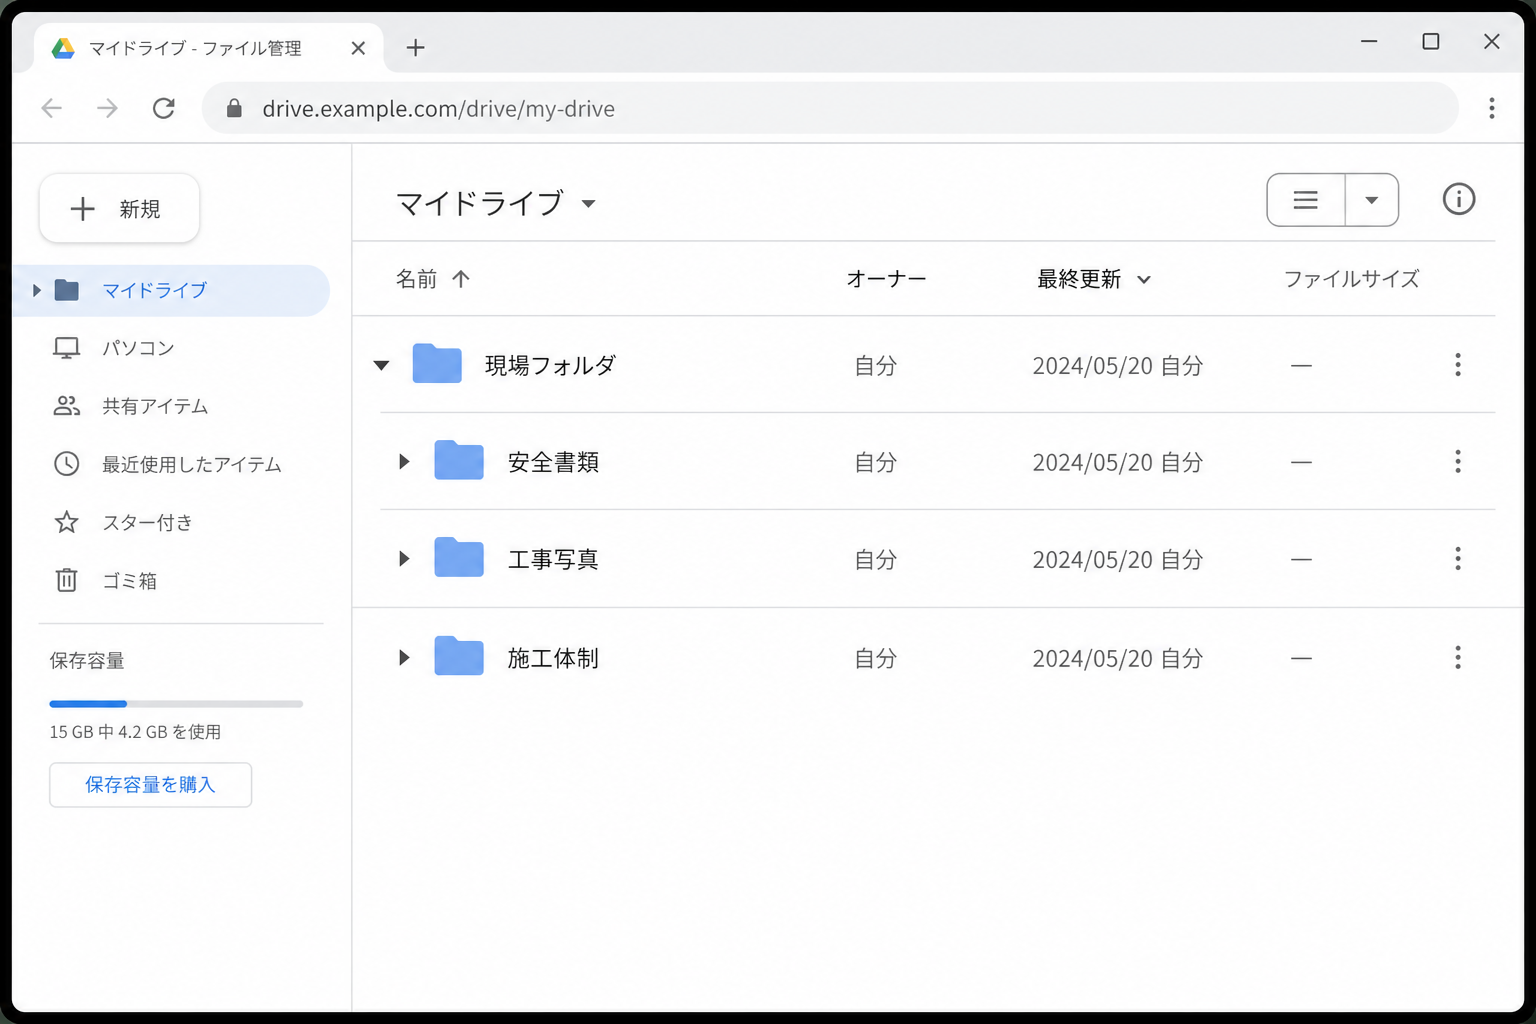Select マイドライブ in the sidebar

171,290
